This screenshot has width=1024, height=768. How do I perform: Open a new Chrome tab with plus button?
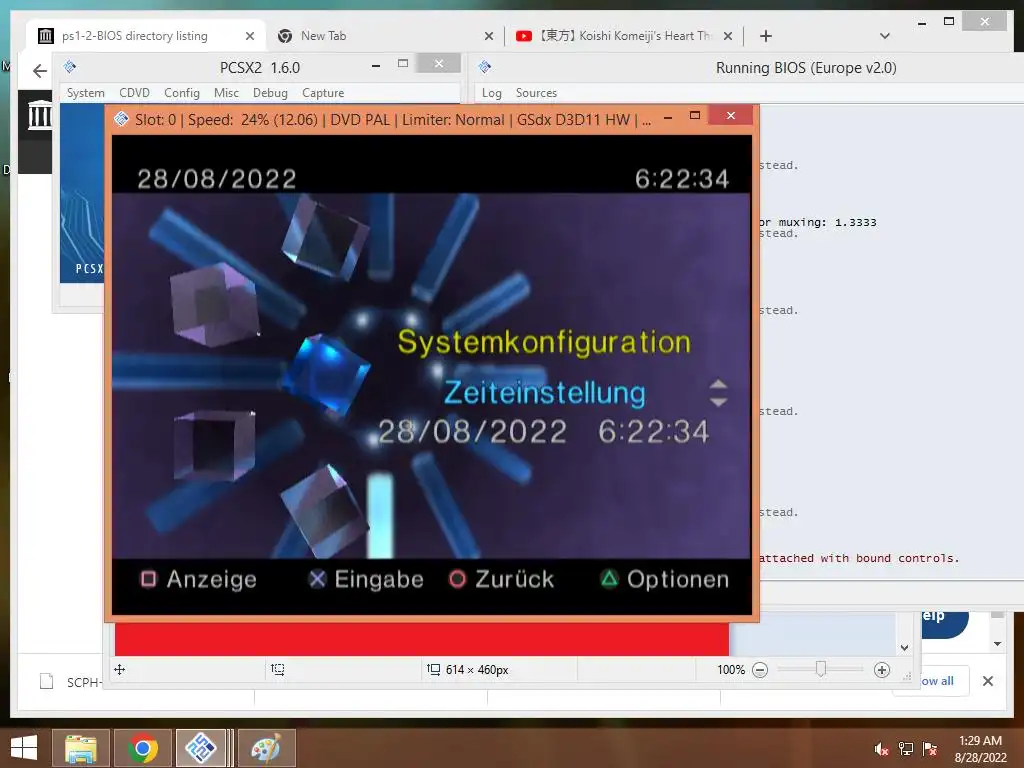point(766,36)
